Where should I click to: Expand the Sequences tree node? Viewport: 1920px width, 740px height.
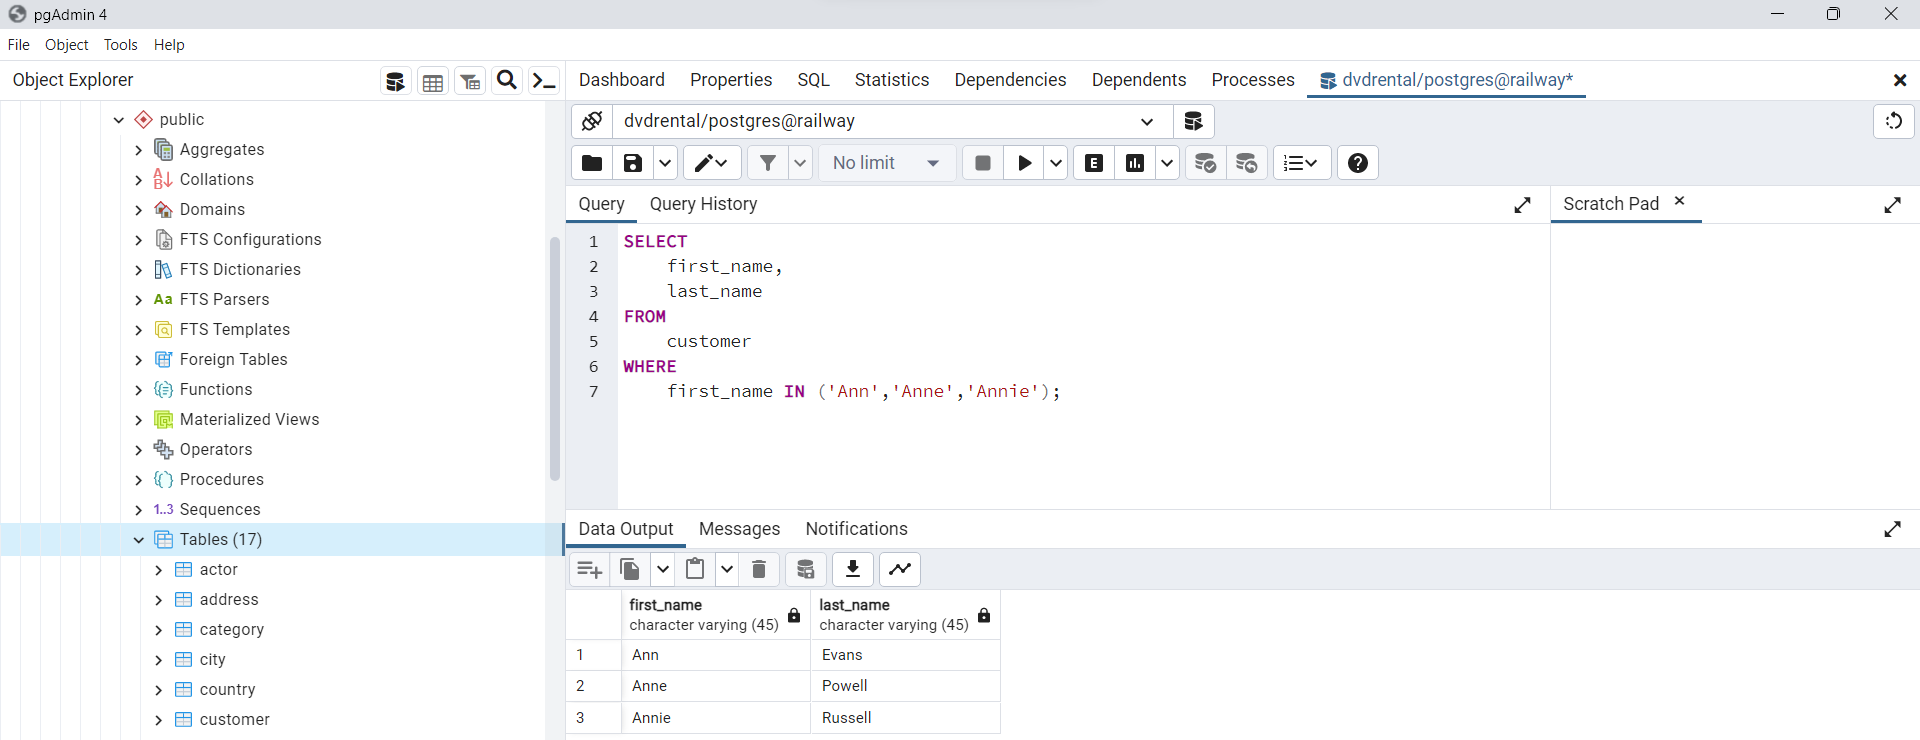[x=139, y=510]
